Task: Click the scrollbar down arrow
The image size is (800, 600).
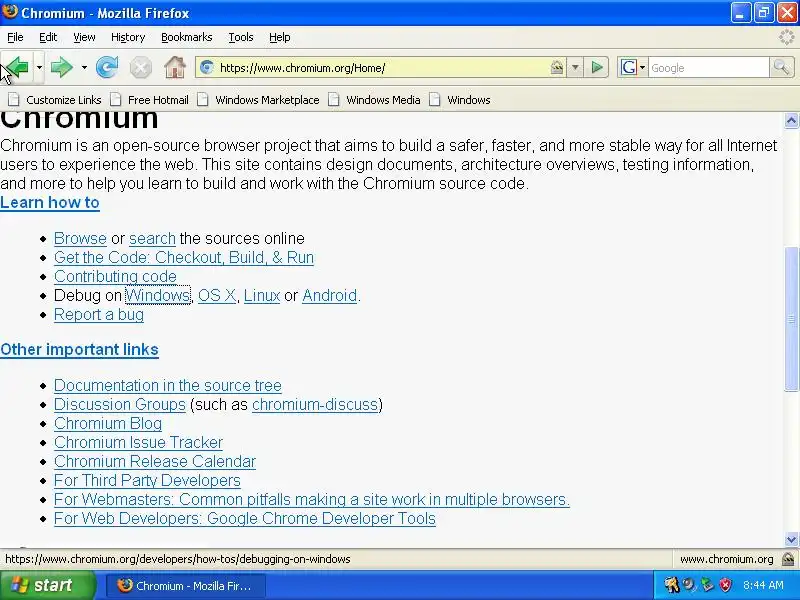Action: point(791,539)
